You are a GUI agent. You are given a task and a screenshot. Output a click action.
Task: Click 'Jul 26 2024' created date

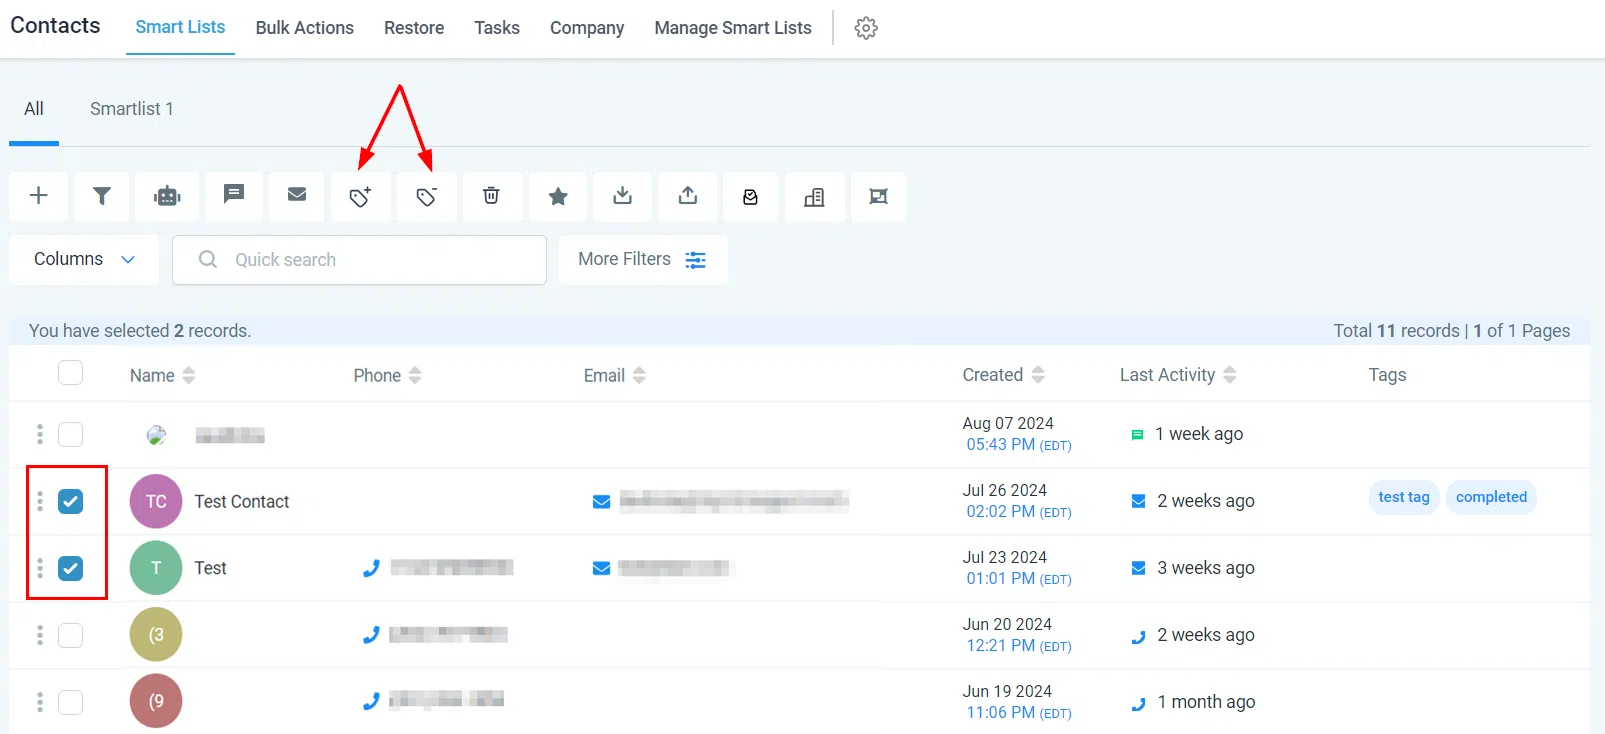pyautogui.click(x=1005, y=490)
